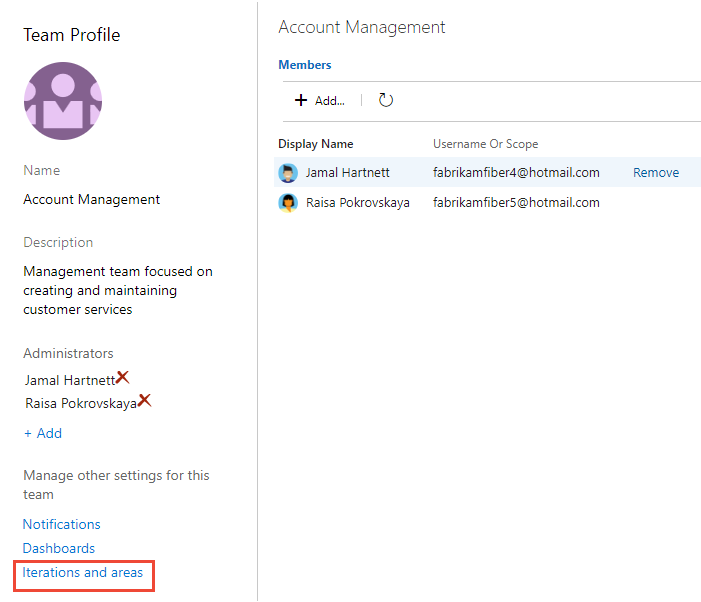This screenshot has width=701, height=602.
Task: Remove Jamal Hartnett from members
Action: (x=656, y=173)
